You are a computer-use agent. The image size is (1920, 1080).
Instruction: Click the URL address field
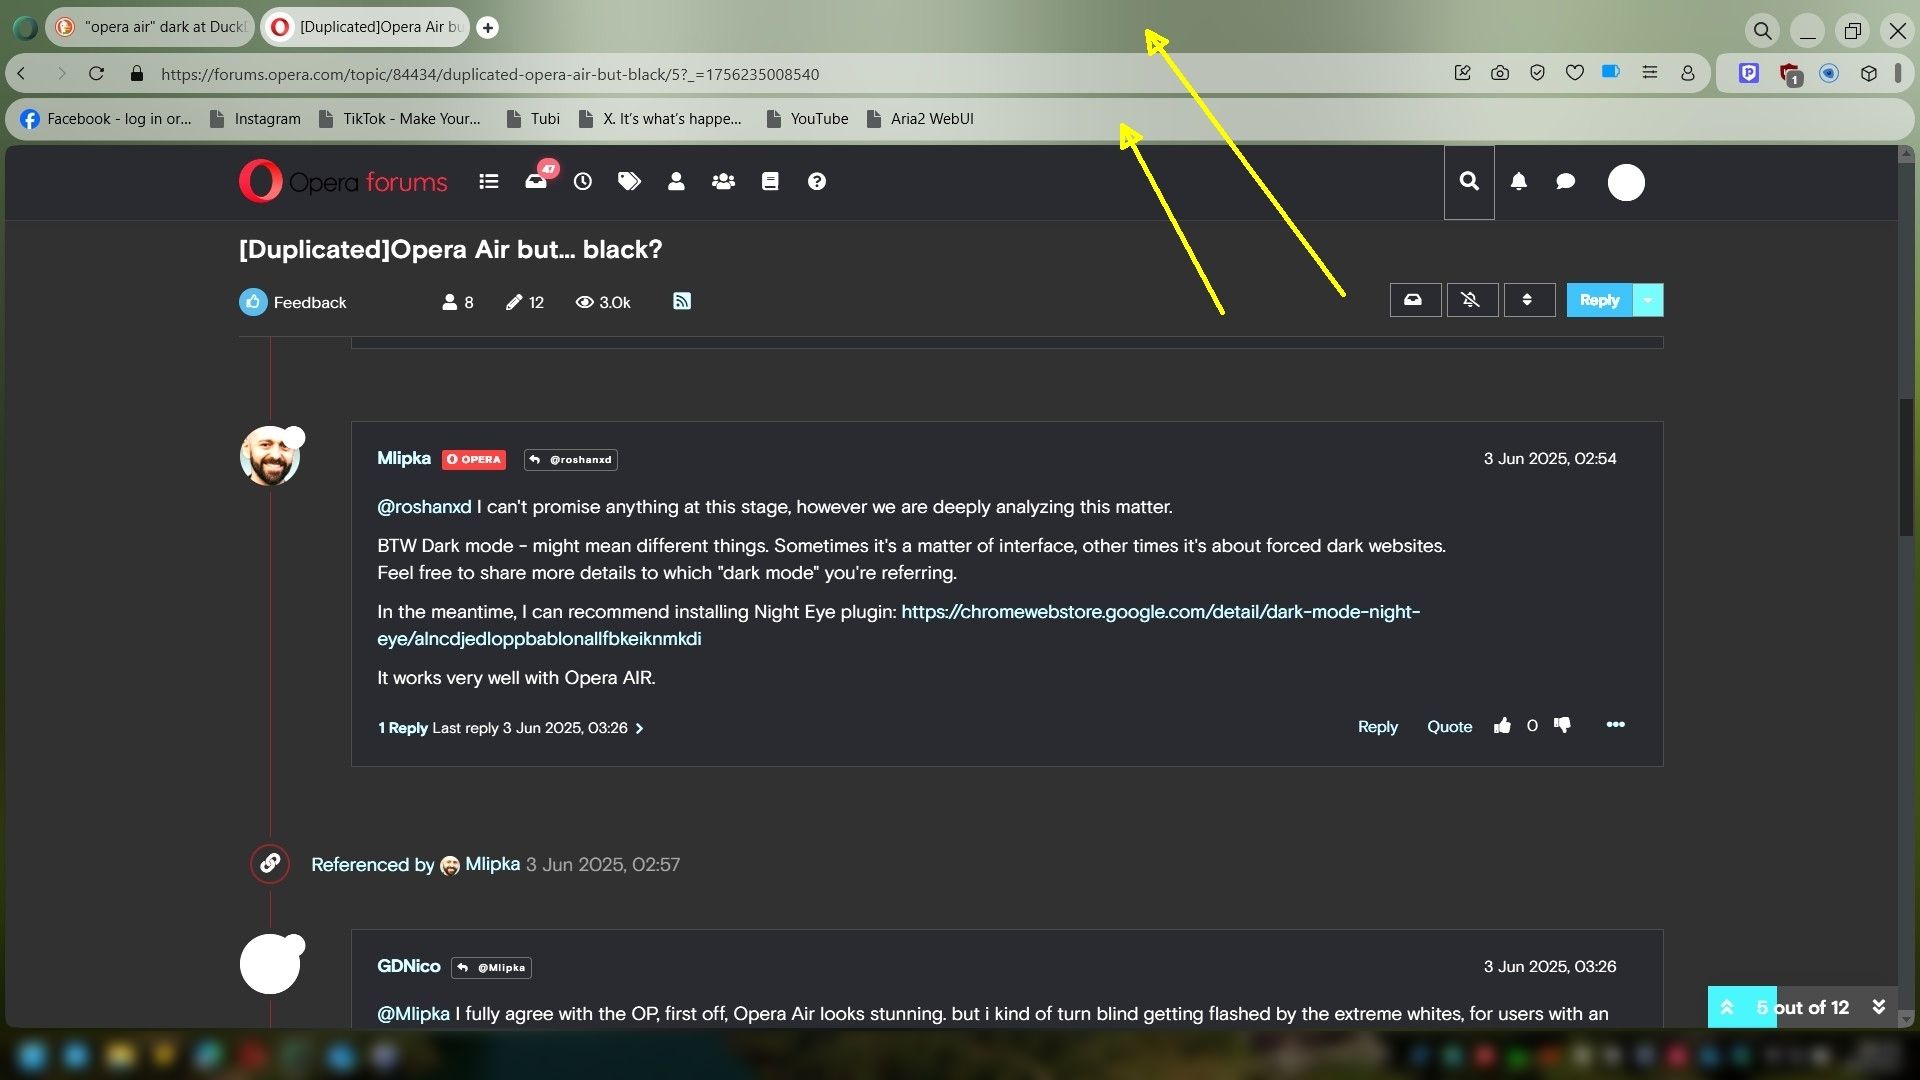pyautogui.click(x=790, y=74)
